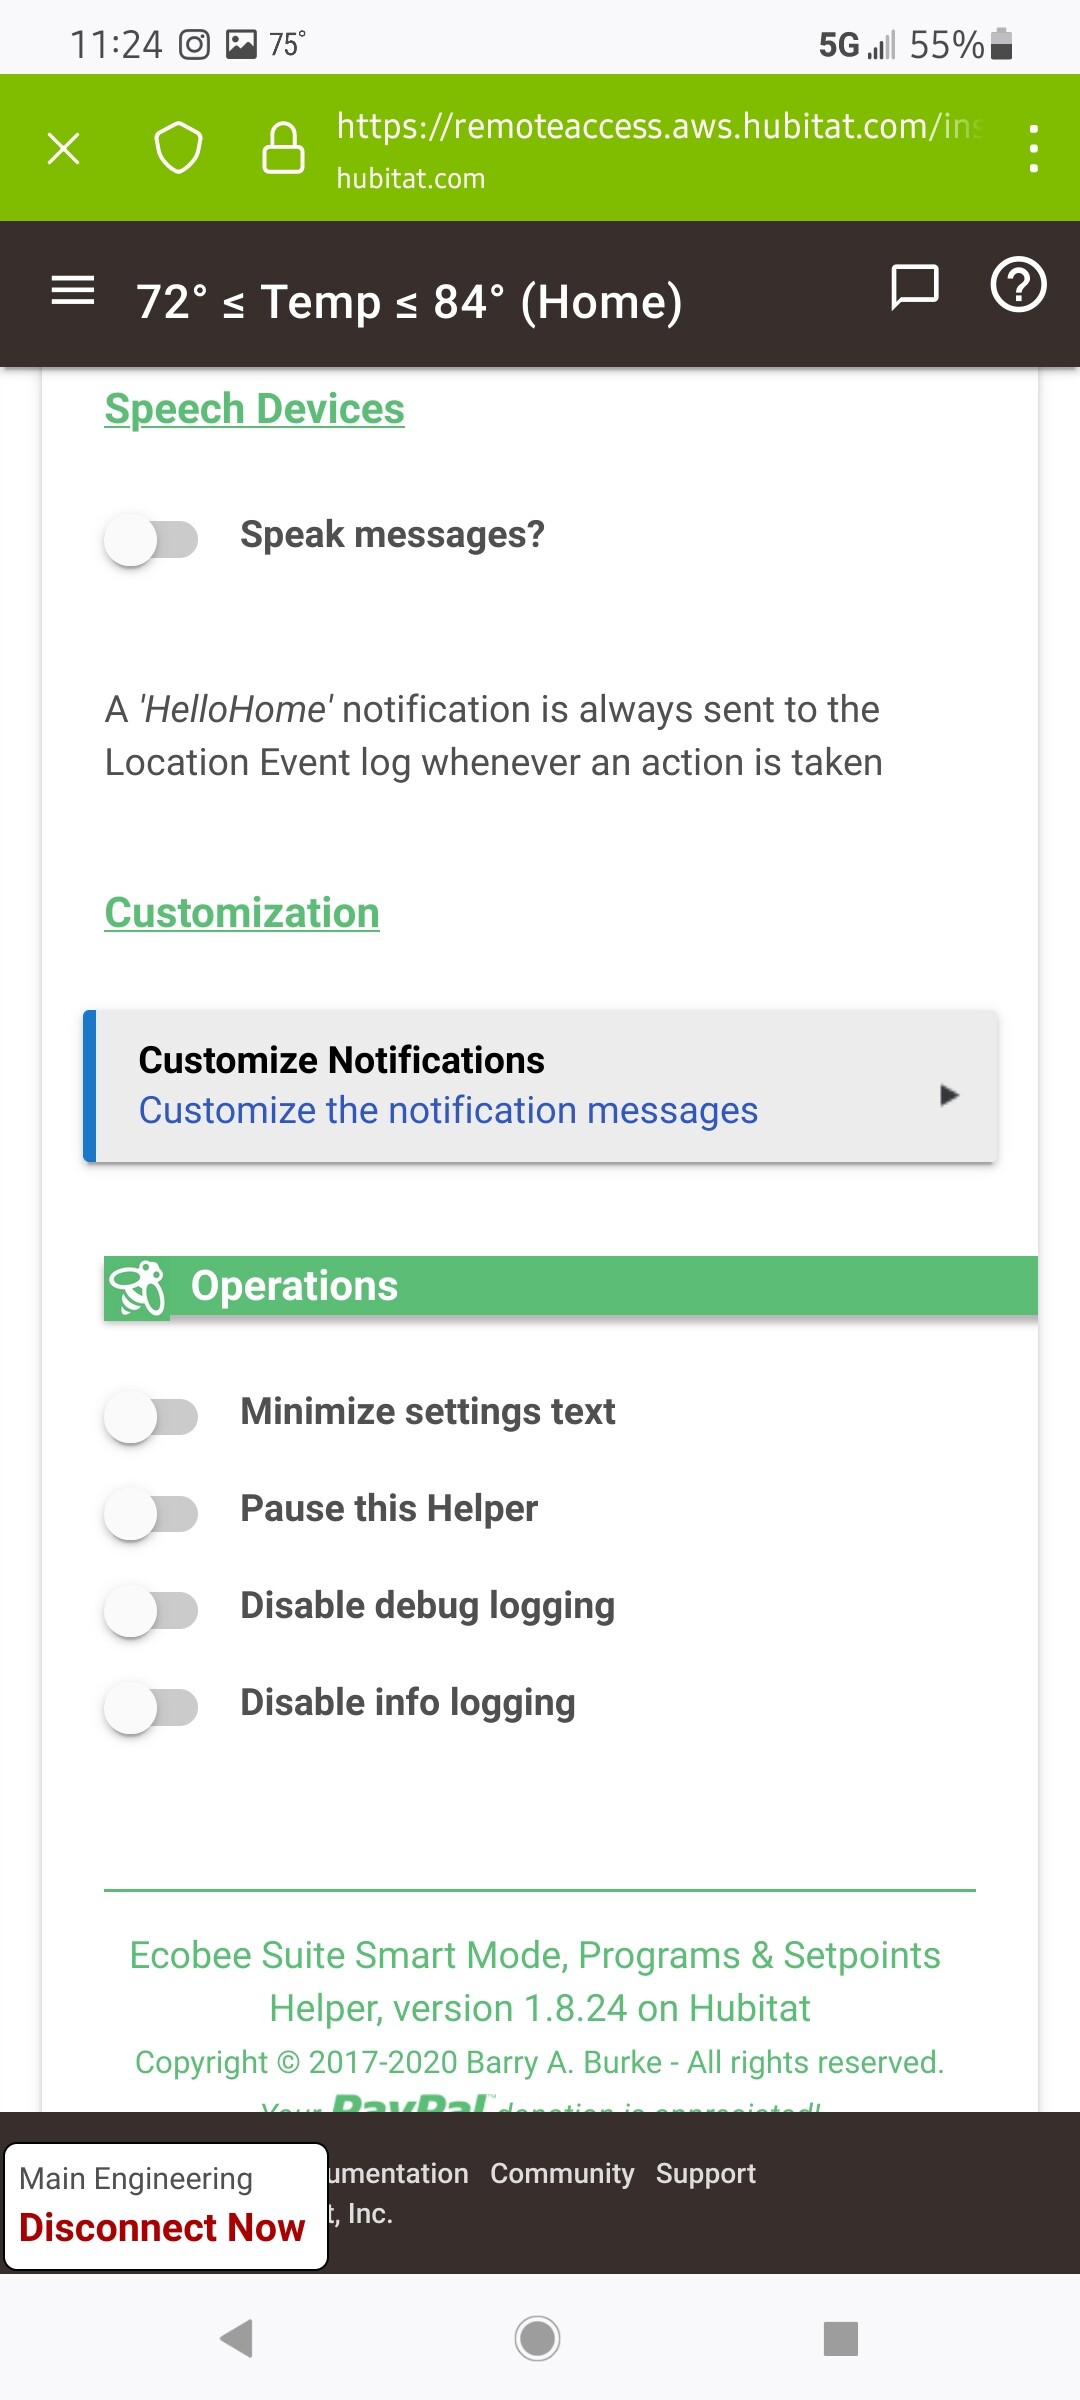Toggle Disable info logging switch

(151, 1707)
